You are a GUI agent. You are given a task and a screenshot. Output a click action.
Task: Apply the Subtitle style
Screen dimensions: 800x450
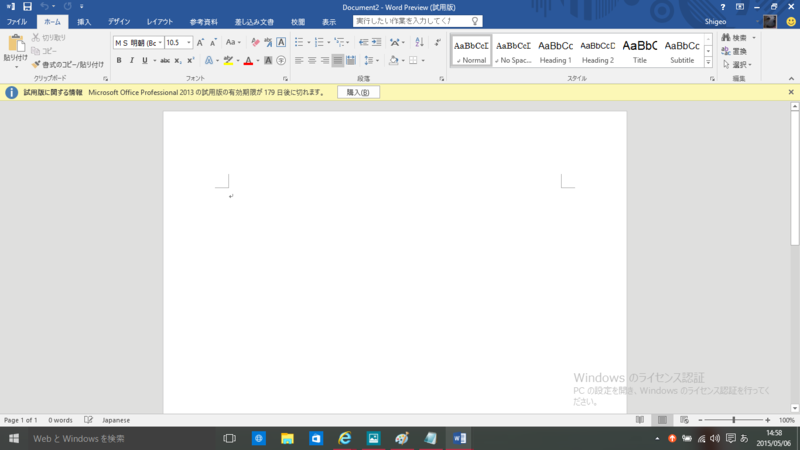click(x=682, y=51)
